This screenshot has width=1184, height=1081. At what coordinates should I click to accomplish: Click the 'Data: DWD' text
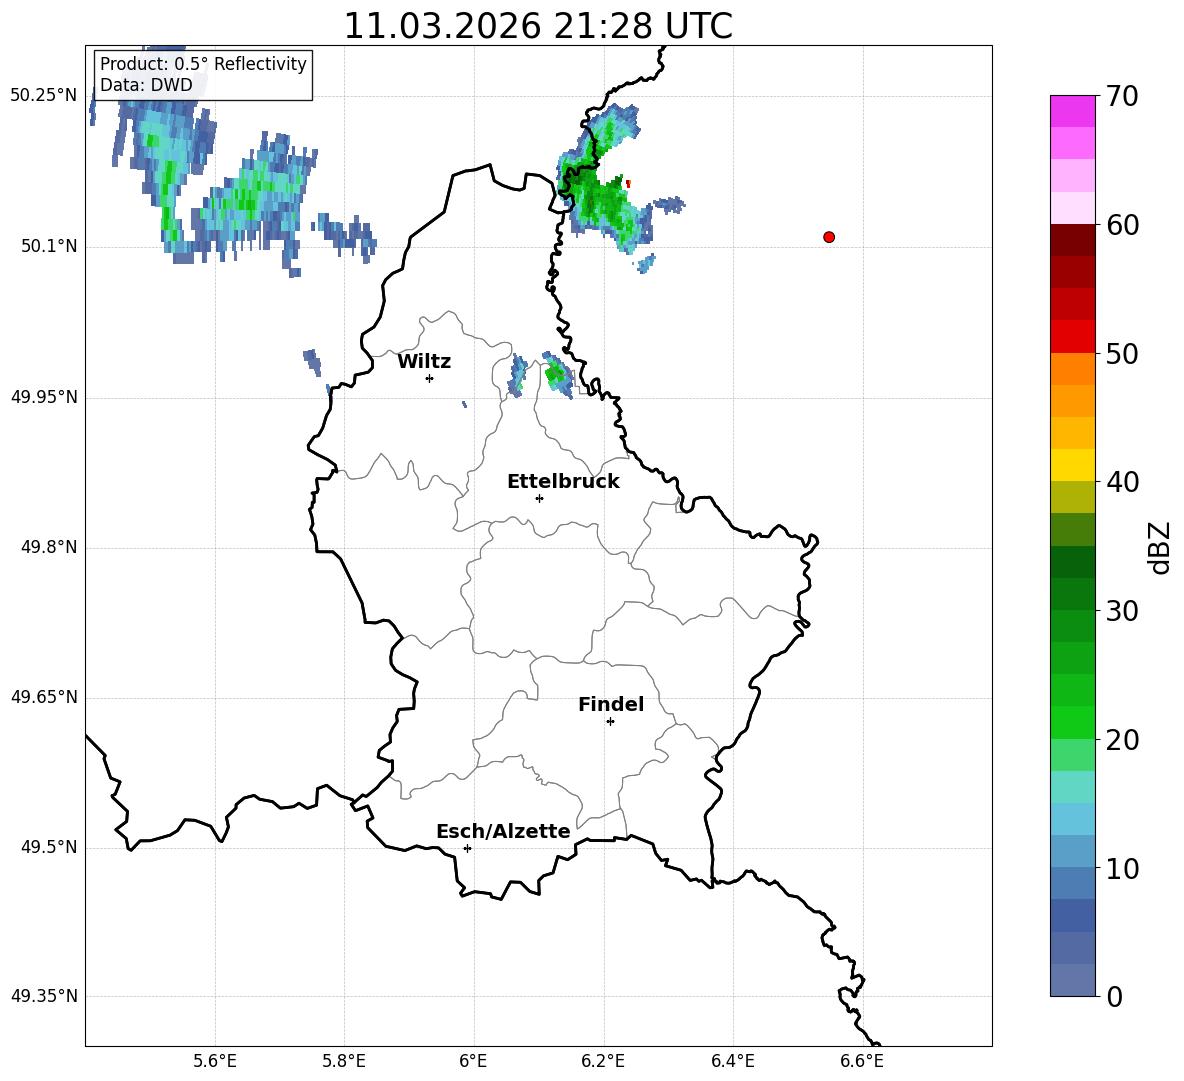(146, 85)
